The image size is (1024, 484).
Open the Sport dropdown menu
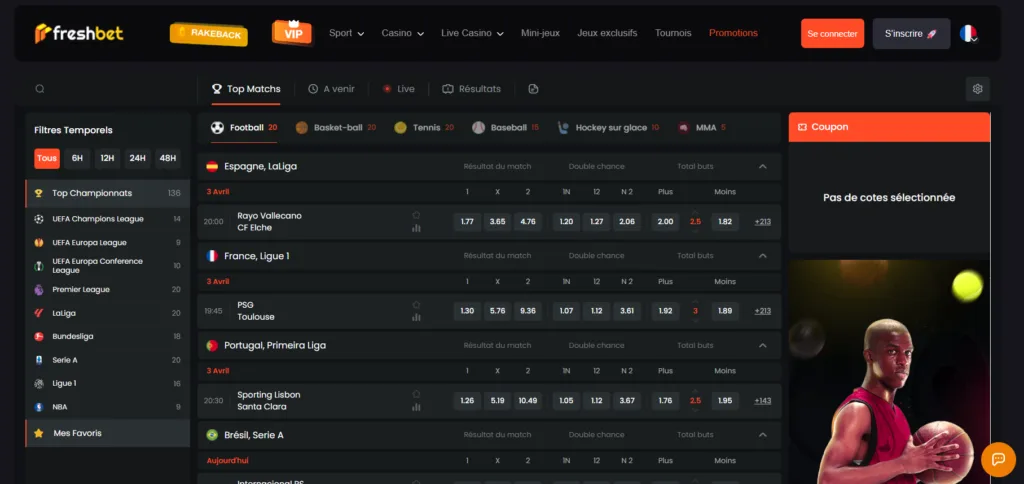(346, 33)
